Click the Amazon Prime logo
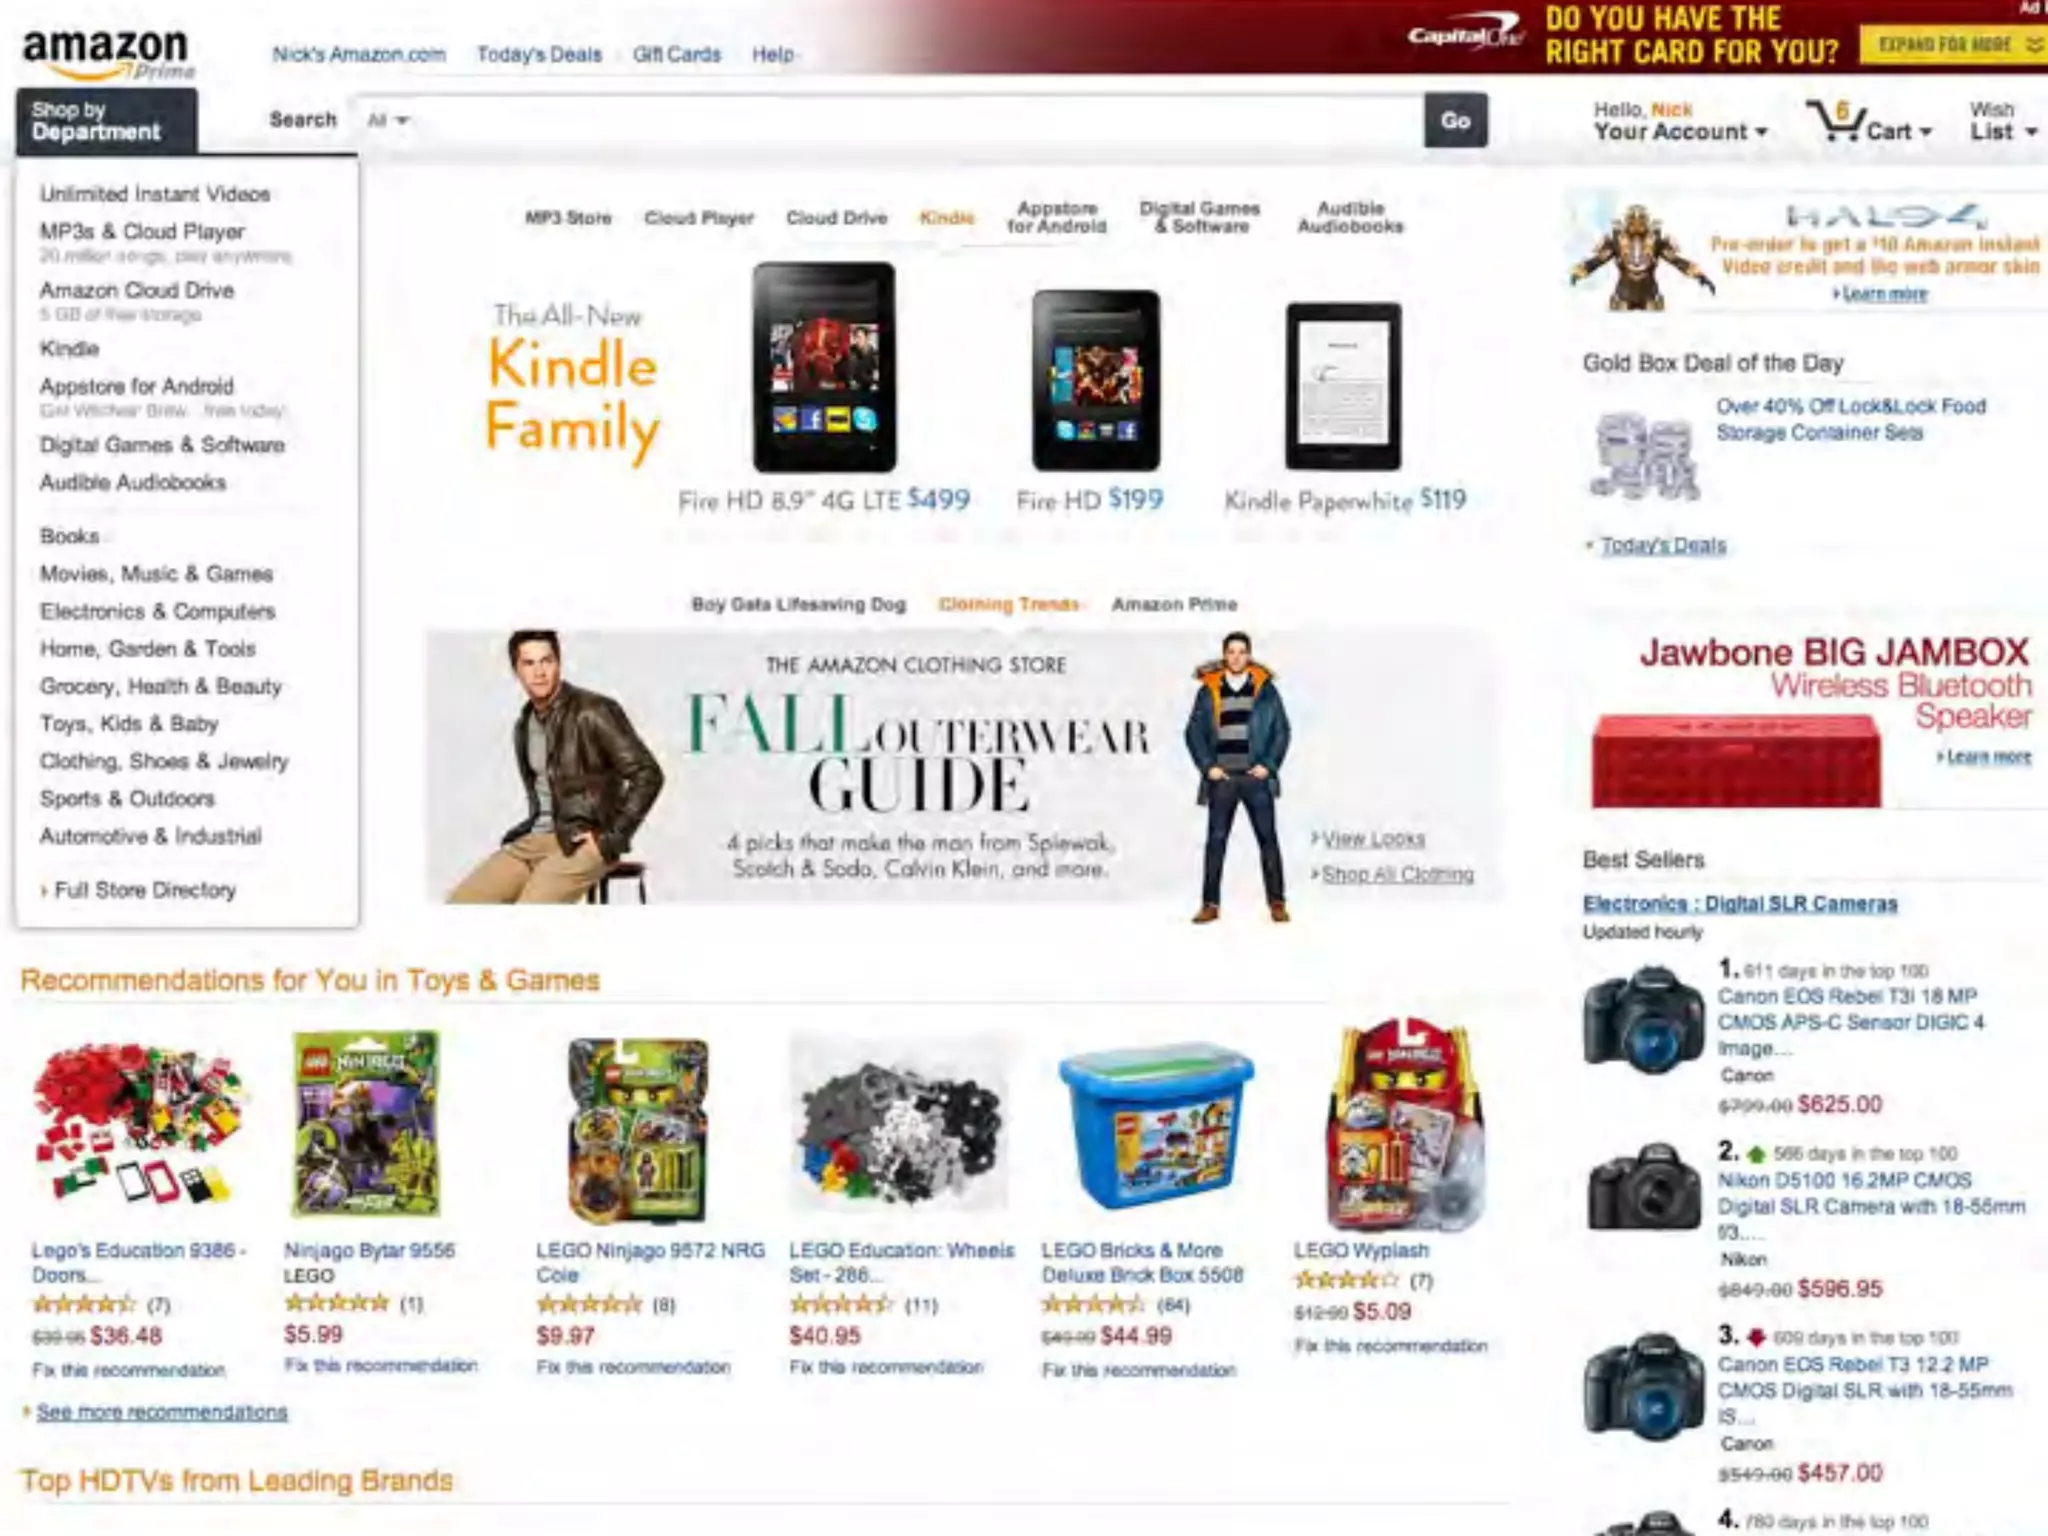Screen dimensions: 2048x1536 click(x=108, y=54)
